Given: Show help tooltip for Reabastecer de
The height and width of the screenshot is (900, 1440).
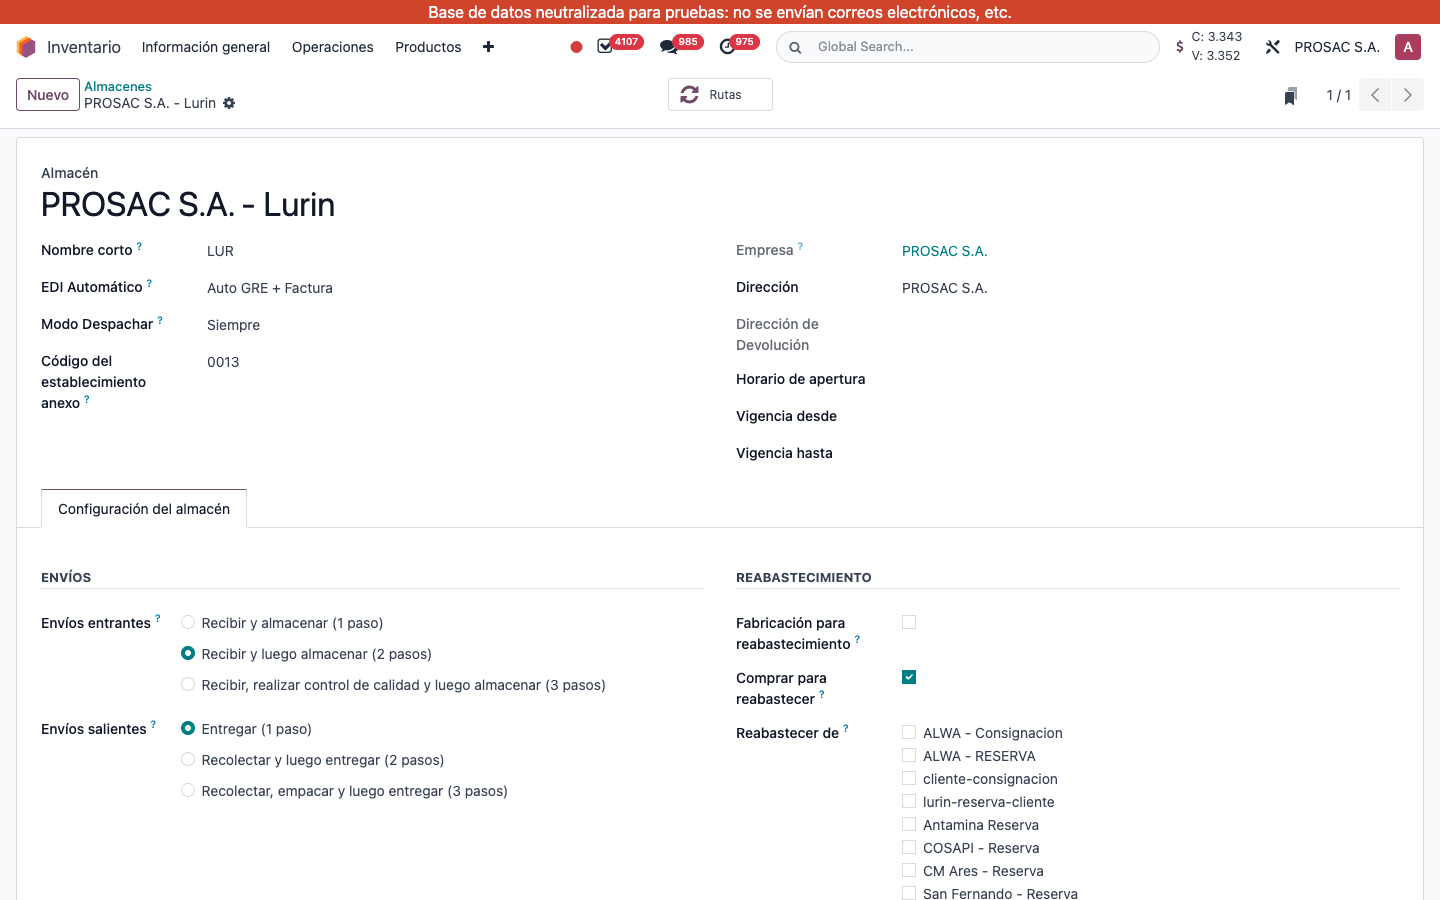Looking at the screenshot, I should point(846,729).
